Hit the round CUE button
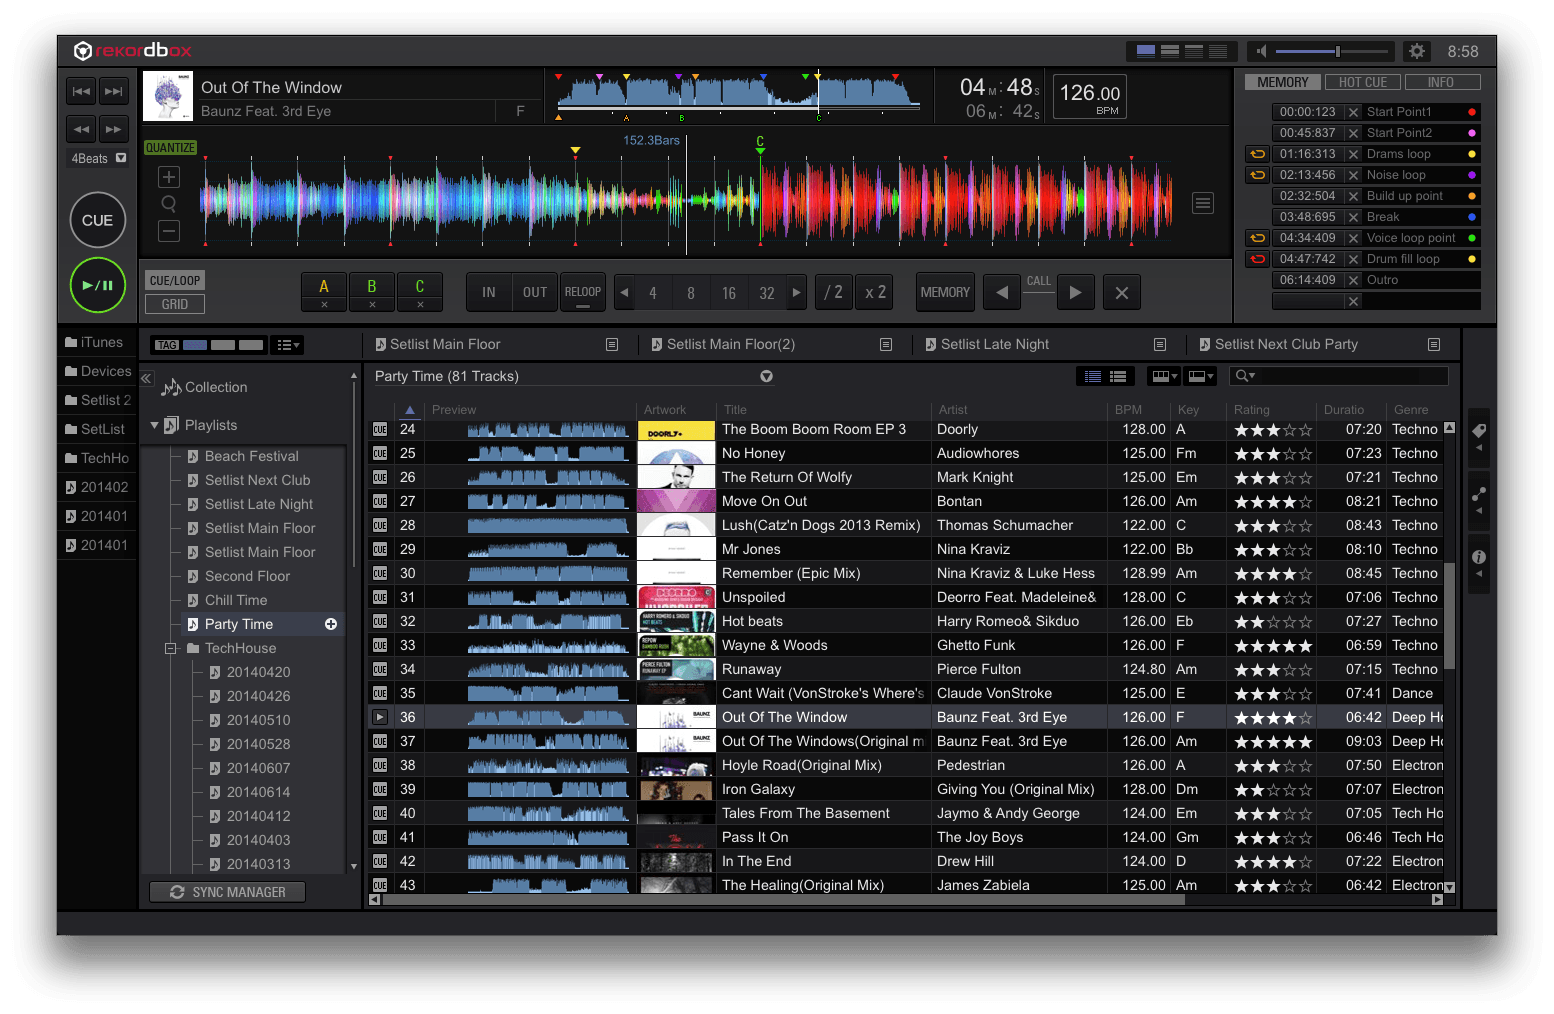The image size is (1554, 1014). tap(97, 220)
